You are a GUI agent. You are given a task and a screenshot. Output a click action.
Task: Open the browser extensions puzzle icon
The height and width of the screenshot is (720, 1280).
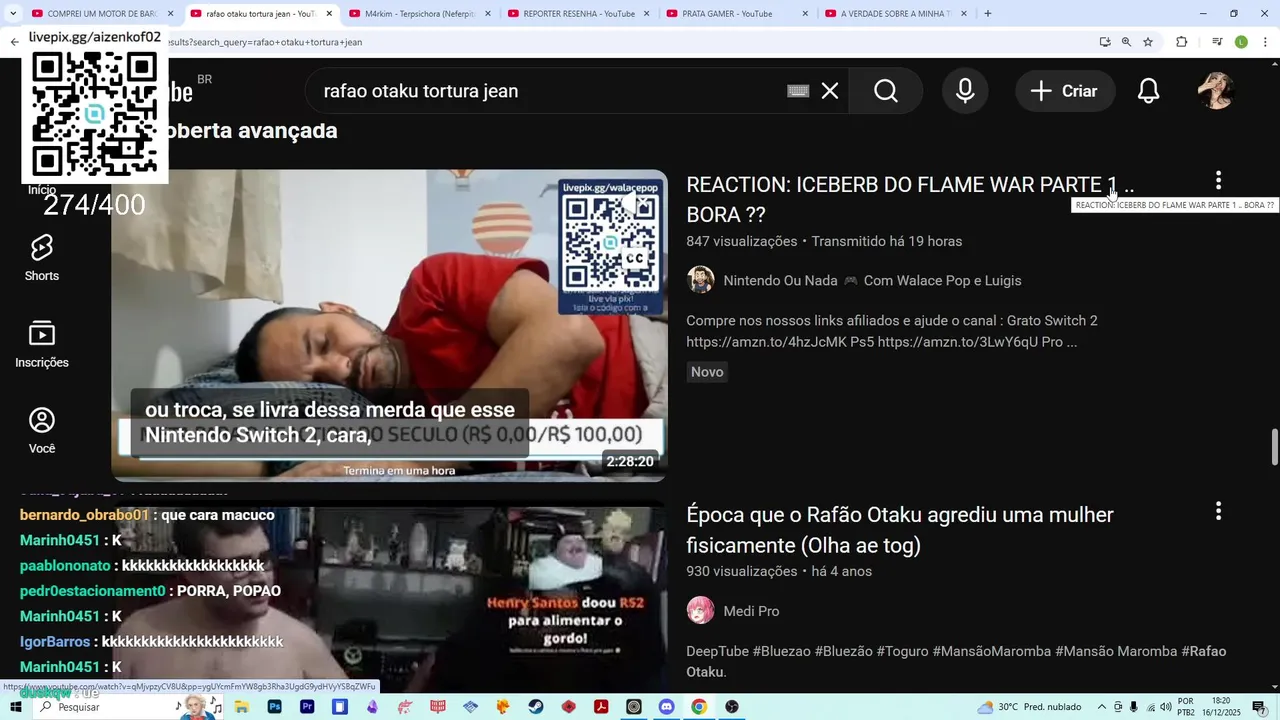tap(1181, 42)
